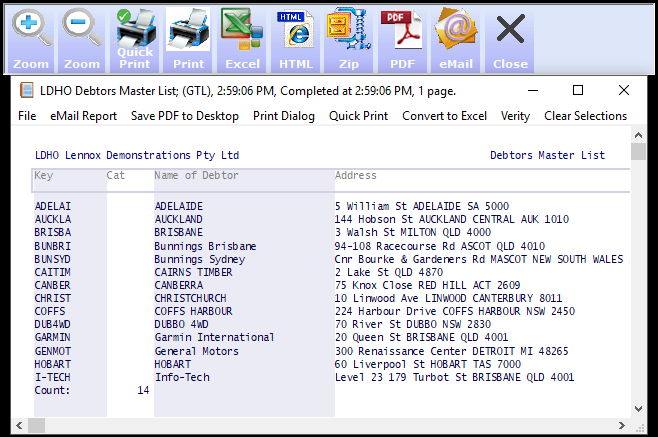This screenshot has height=437, width=658.
Task: Click the Print toolbar icon
Action: point(188,37)
